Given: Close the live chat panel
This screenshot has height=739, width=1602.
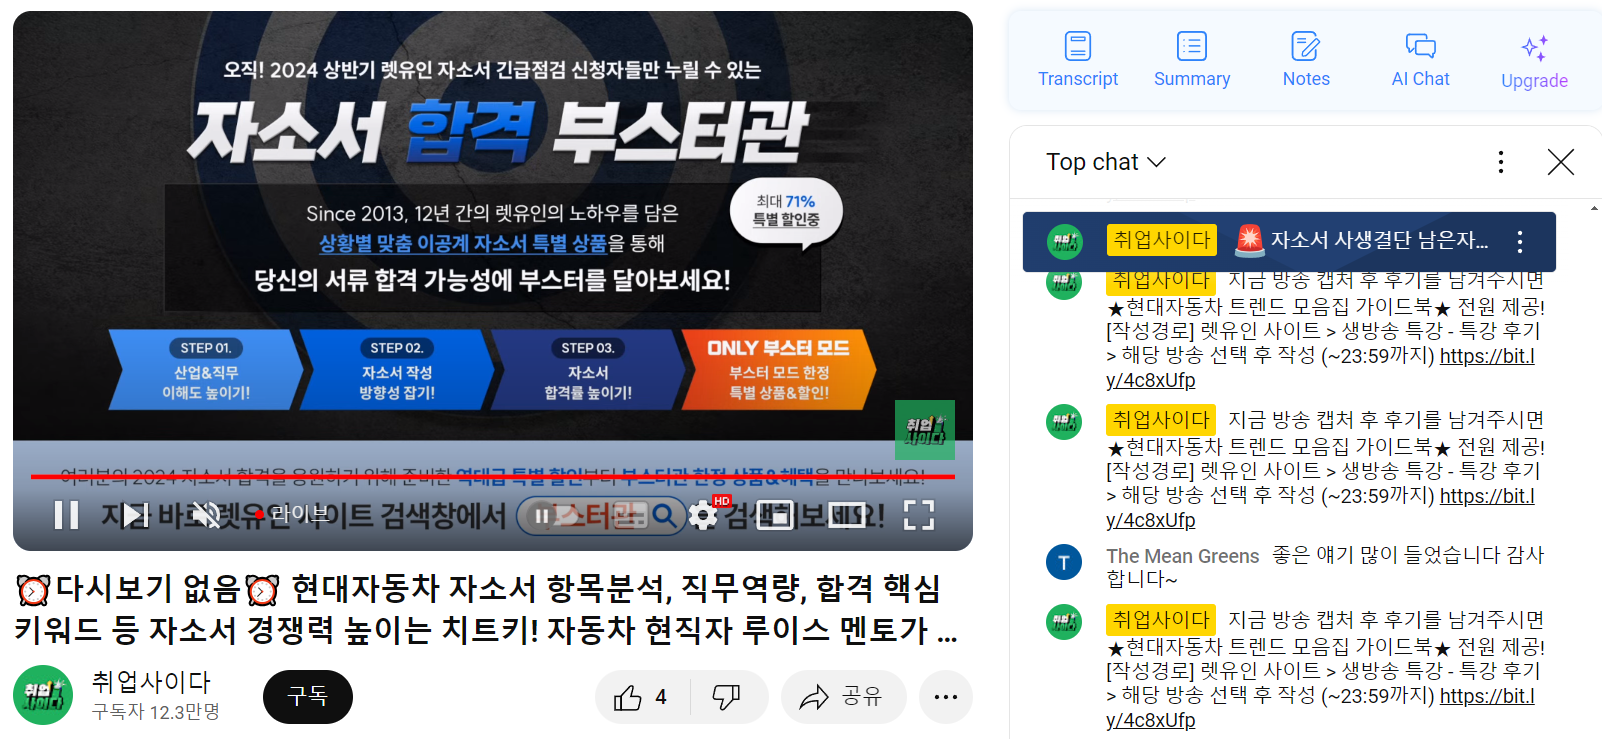Looking at the screenshot, I should click(x=1560, y=162).
